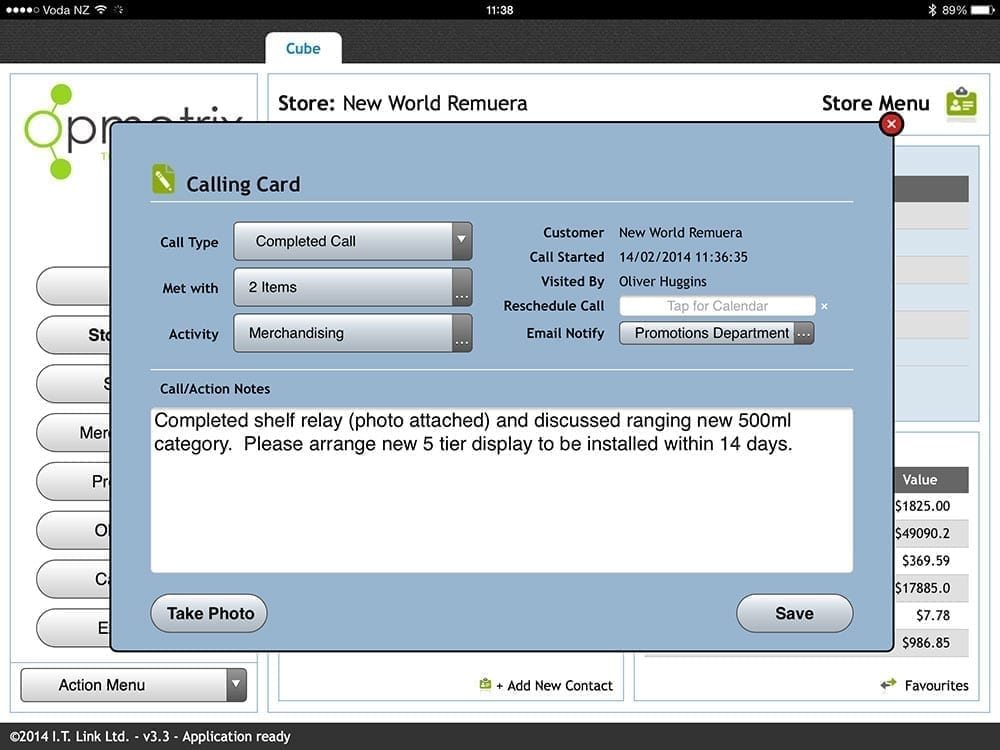Save the calling card
This screenshot has width=1000, height=750.
(x=795, y=614)
